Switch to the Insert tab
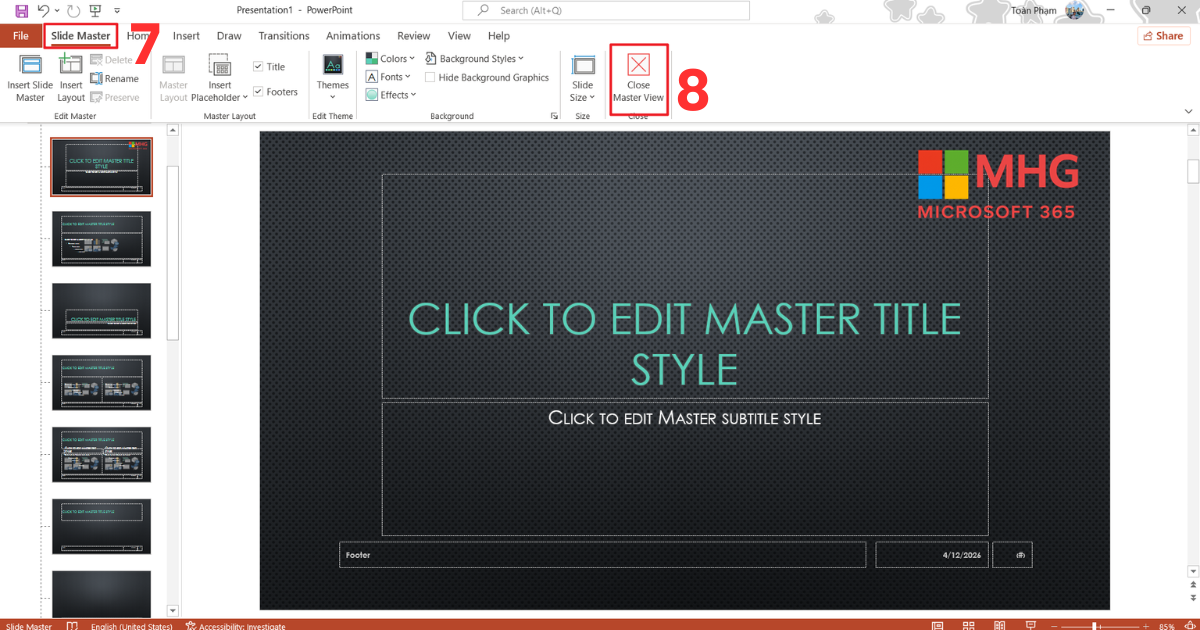 click(x=186, y=36)
